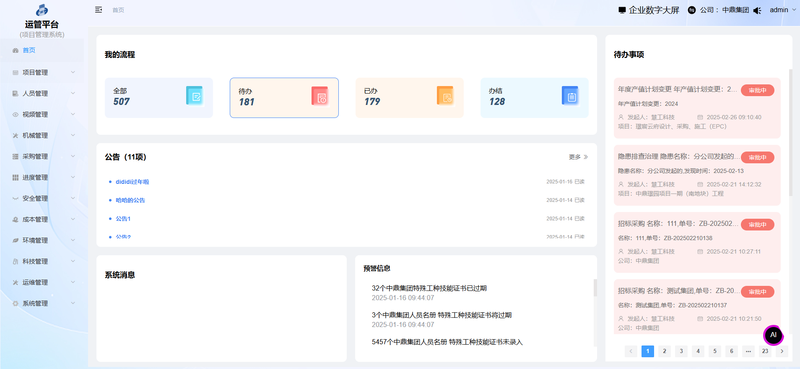
Task: Expand the 科技管理 menu chevron
Action: point(73,261)
